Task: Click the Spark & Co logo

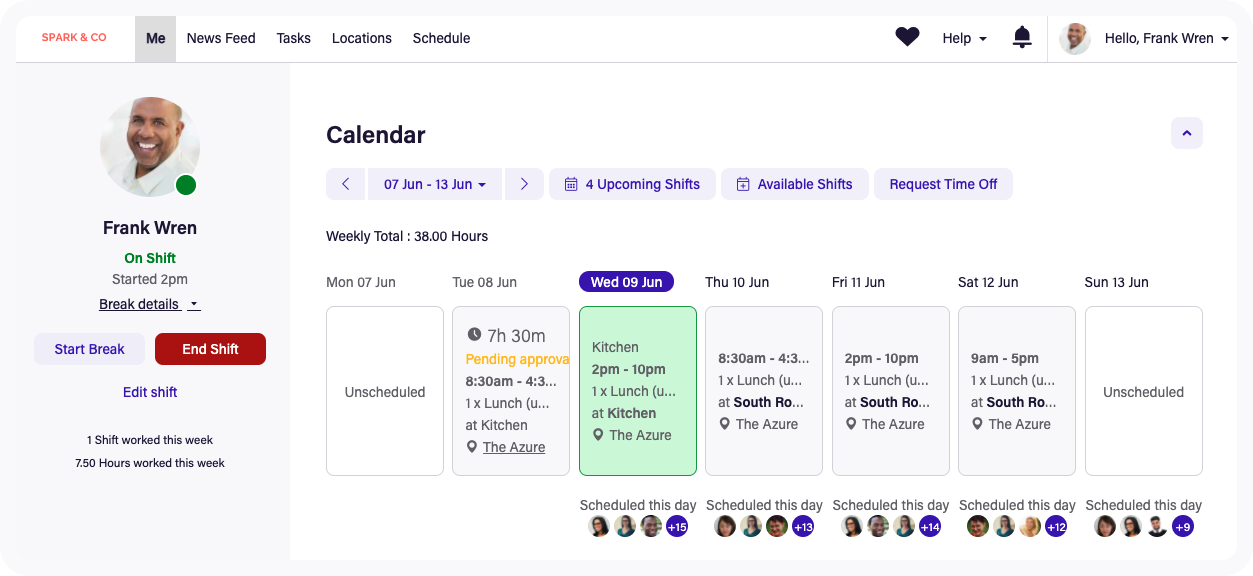Action: click(x=74, y=38)
